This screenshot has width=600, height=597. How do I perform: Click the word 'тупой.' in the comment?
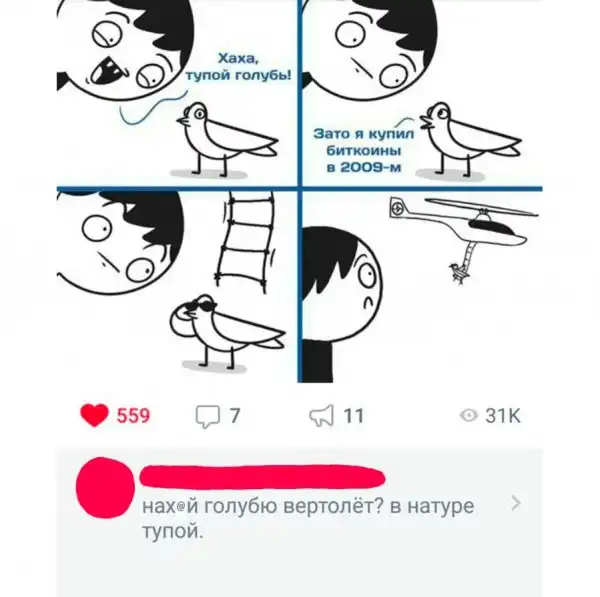172,531
